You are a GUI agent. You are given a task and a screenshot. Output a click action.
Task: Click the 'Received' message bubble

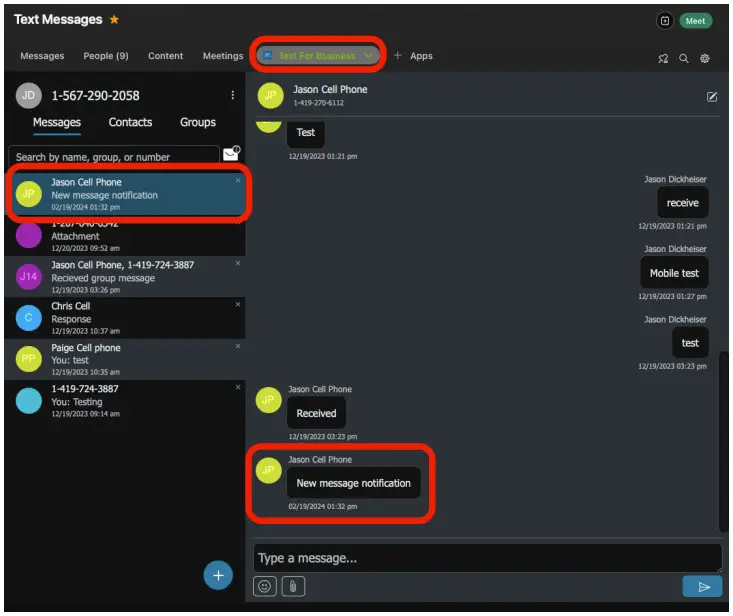[316, 413]
